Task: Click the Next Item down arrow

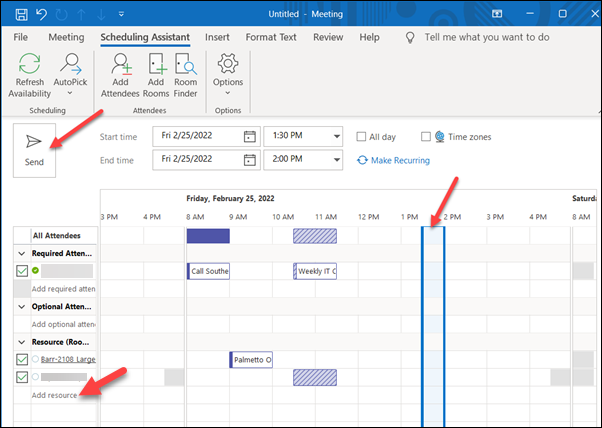Action: coord(101,14)
